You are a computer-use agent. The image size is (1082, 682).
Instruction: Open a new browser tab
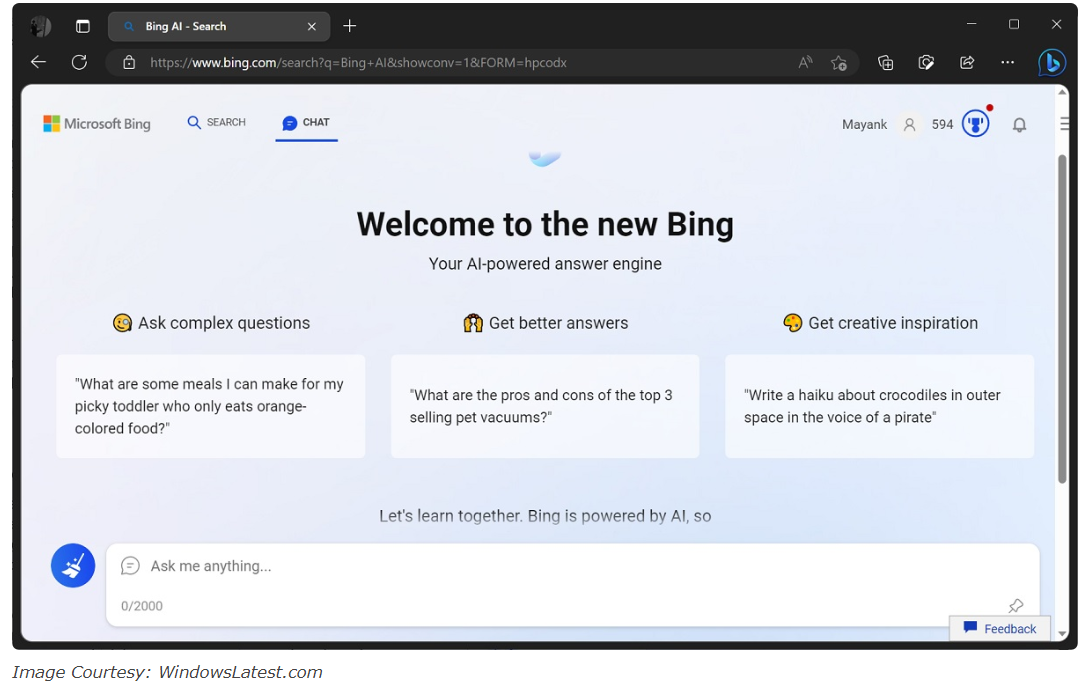point(350,26)
